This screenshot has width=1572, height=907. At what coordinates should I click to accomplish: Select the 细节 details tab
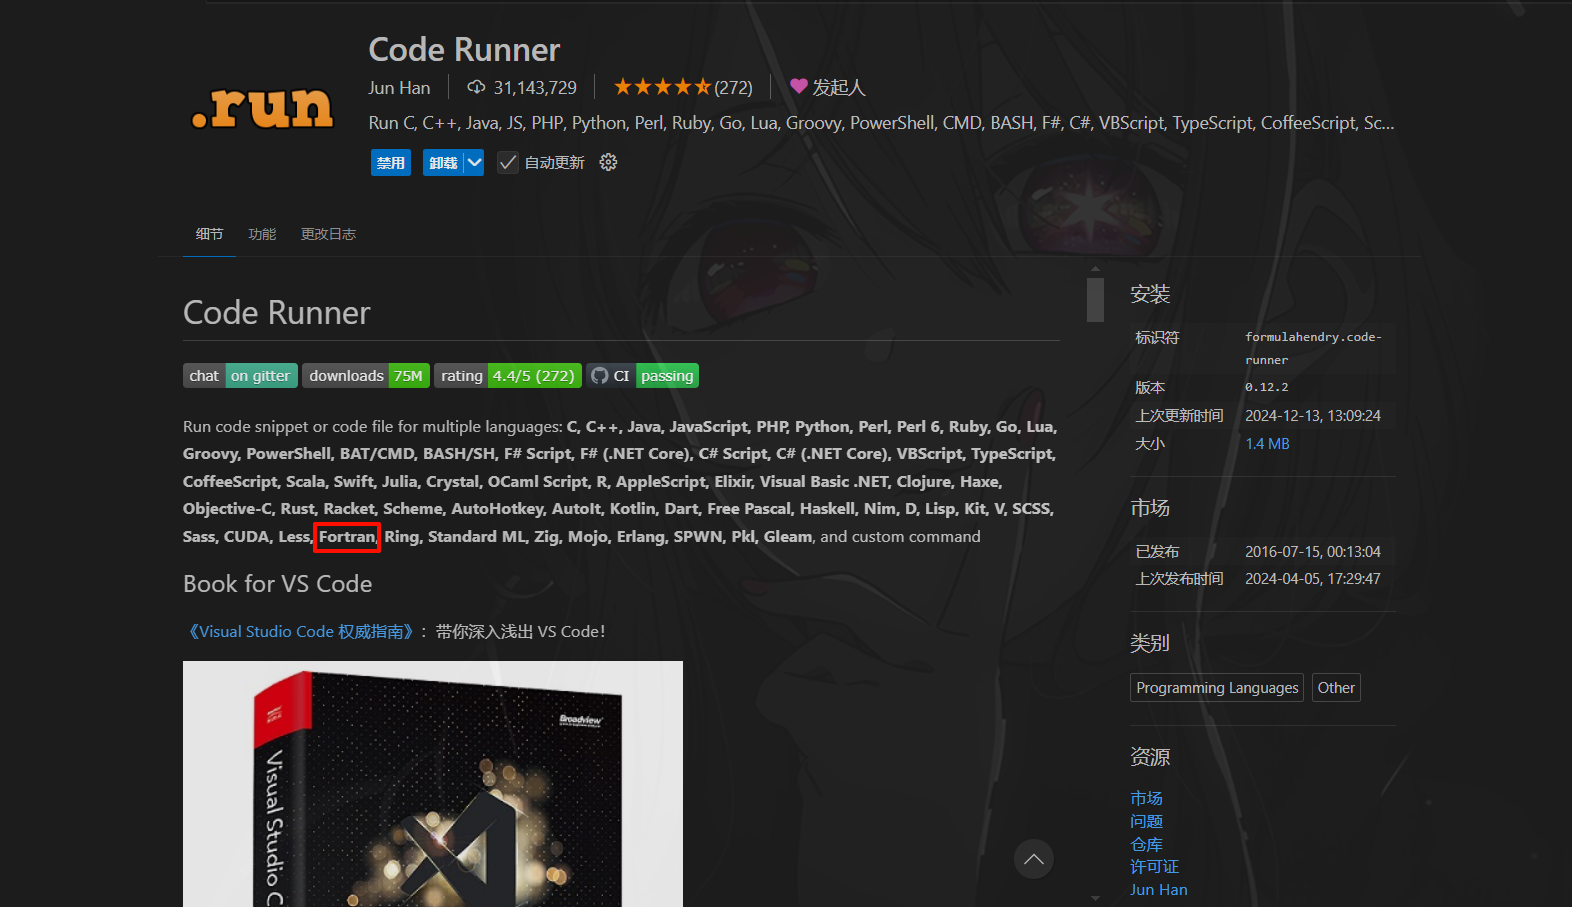(209, 234)
